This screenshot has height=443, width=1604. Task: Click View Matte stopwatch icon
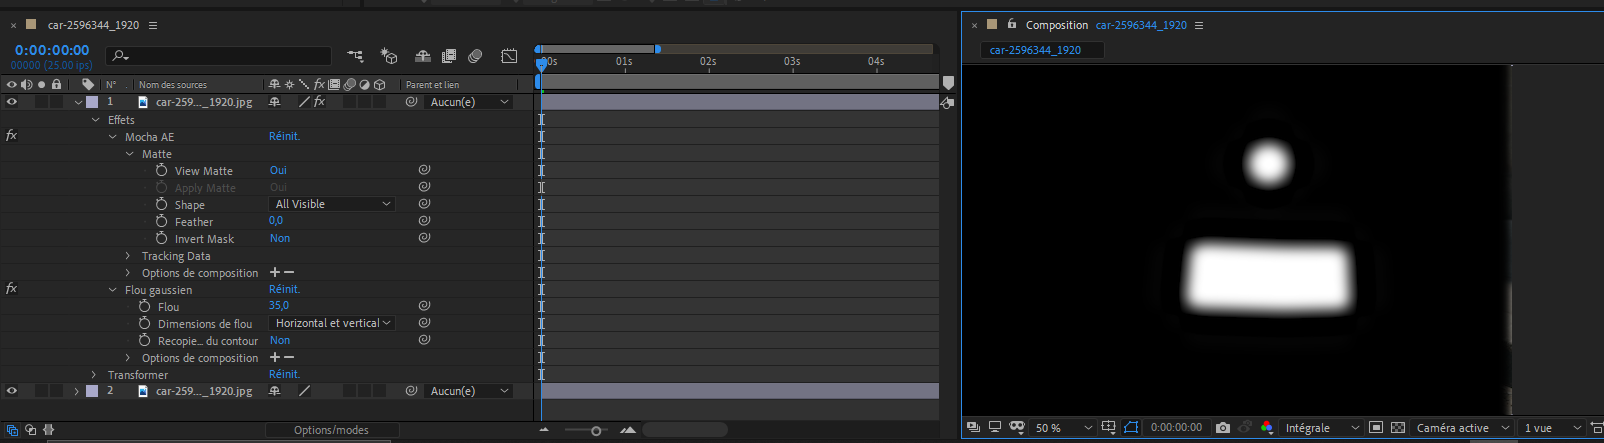pos(161,171)
